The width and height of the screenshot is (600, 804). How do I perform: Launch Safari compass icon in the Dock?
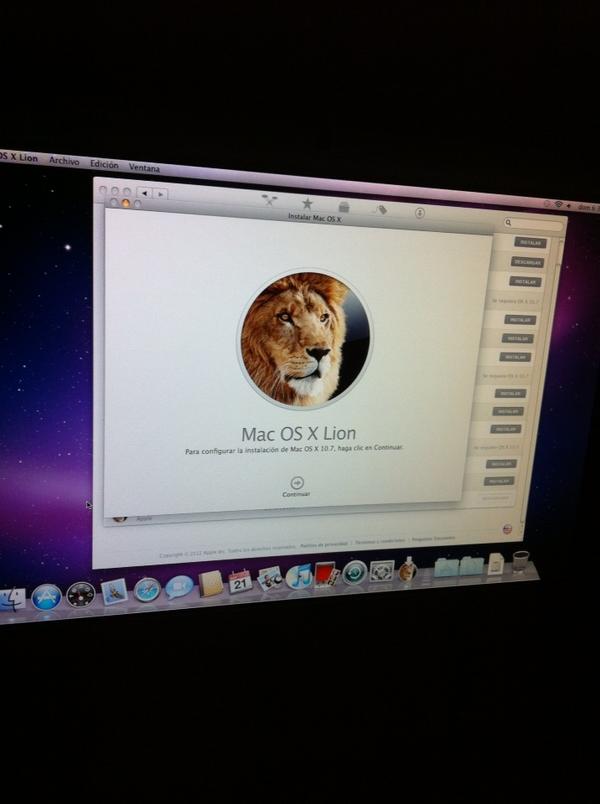tap(147, 590)
